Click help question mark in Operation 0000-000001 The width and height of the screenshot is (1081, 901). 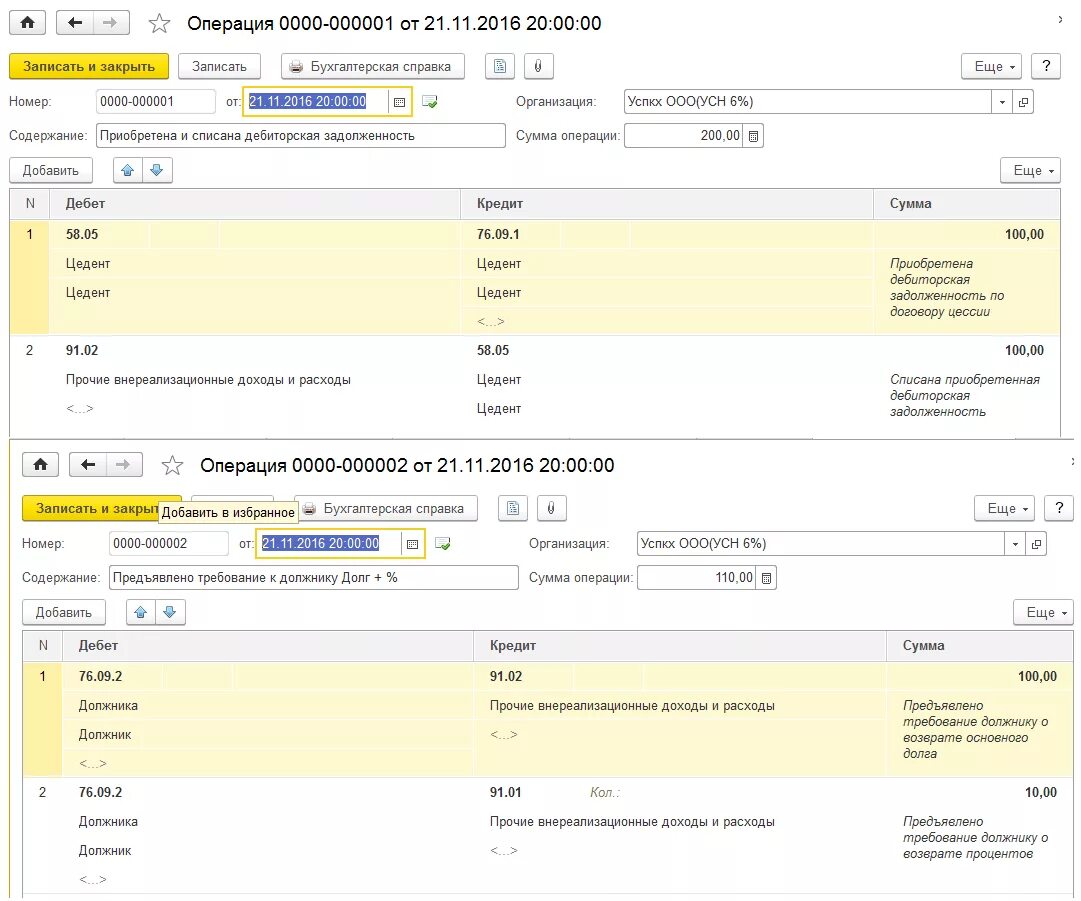1046,66
